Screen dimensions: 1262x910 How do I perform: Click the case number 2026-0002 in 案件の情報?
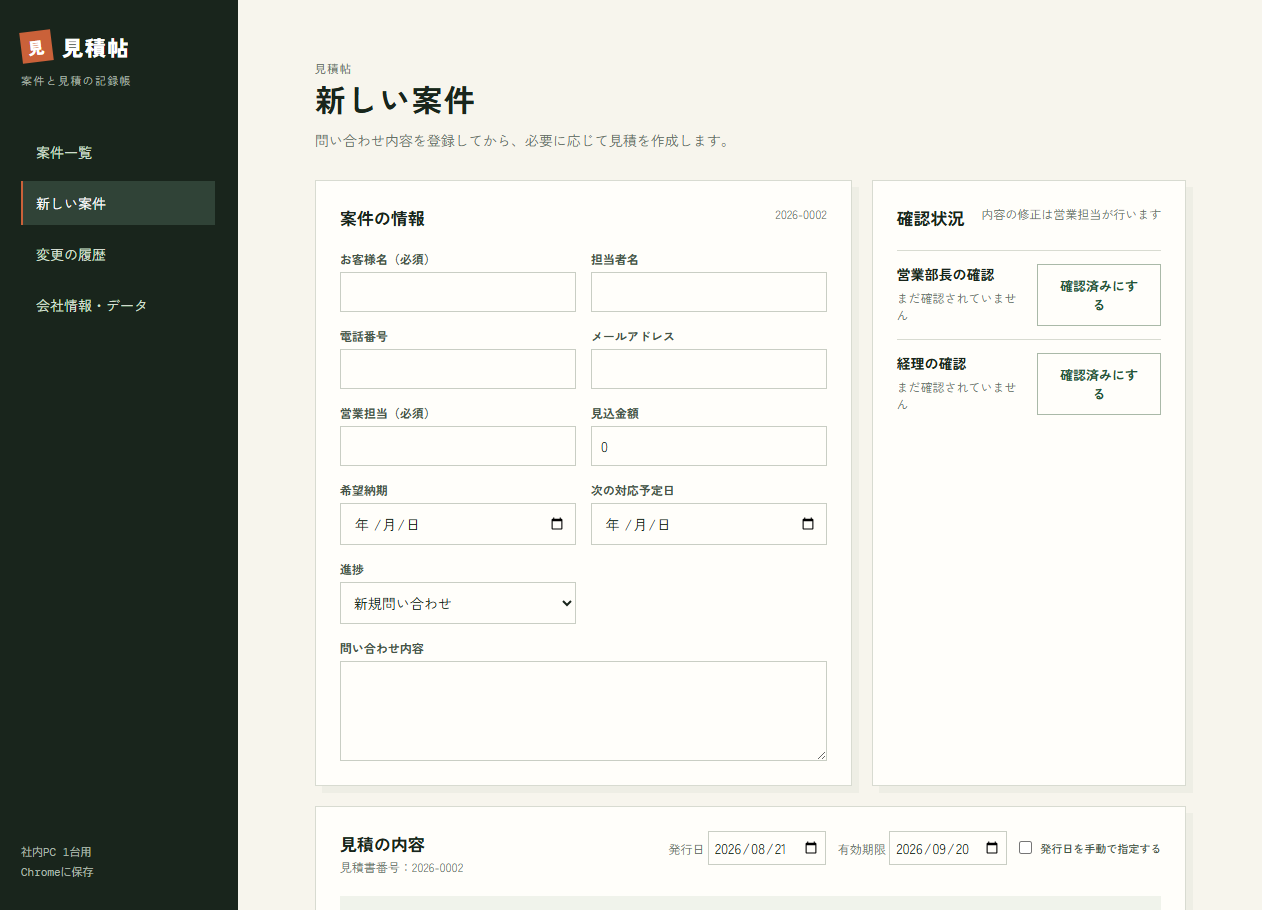coord(801,215)
